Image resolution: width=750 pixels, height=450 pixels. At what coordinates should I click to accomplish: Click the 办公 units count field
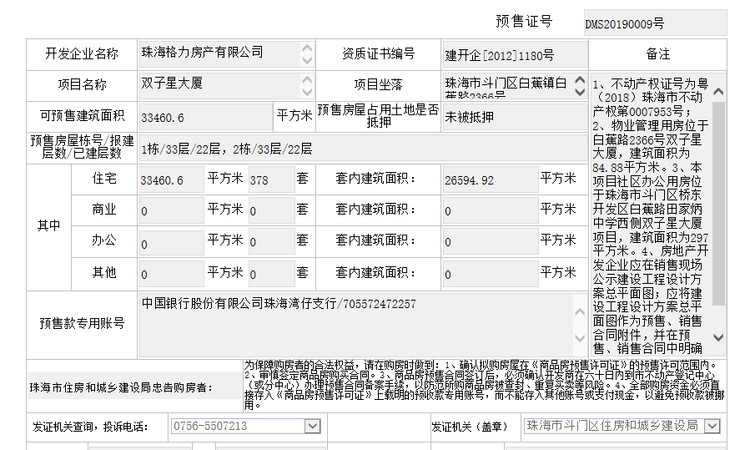272,242
